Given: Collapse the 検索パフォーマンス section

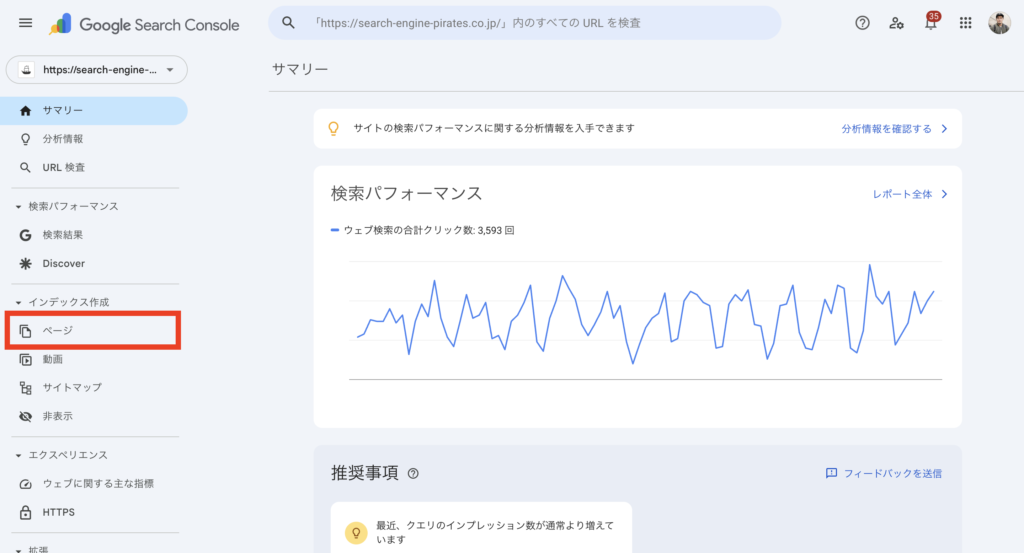Looking at the screenshot, I should (18, 207).
